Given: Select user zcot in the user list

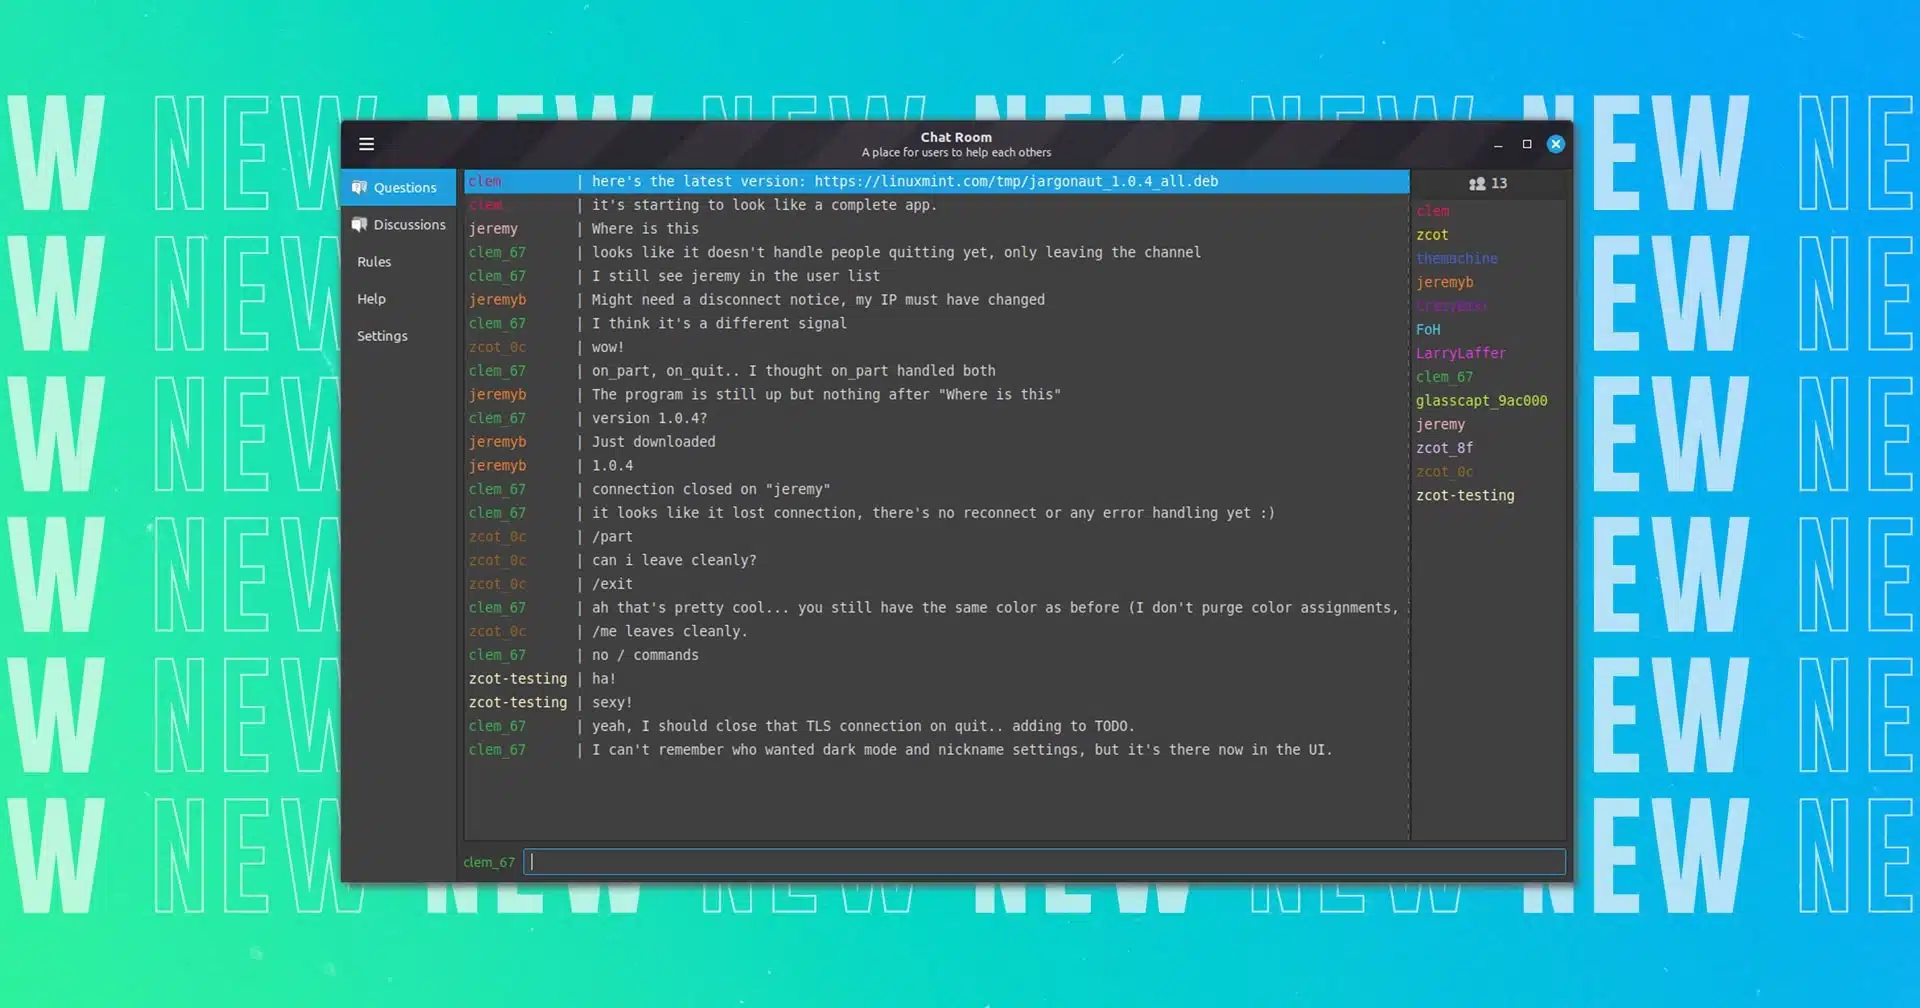Looking at the screenshot, I should click(1432, 235).
